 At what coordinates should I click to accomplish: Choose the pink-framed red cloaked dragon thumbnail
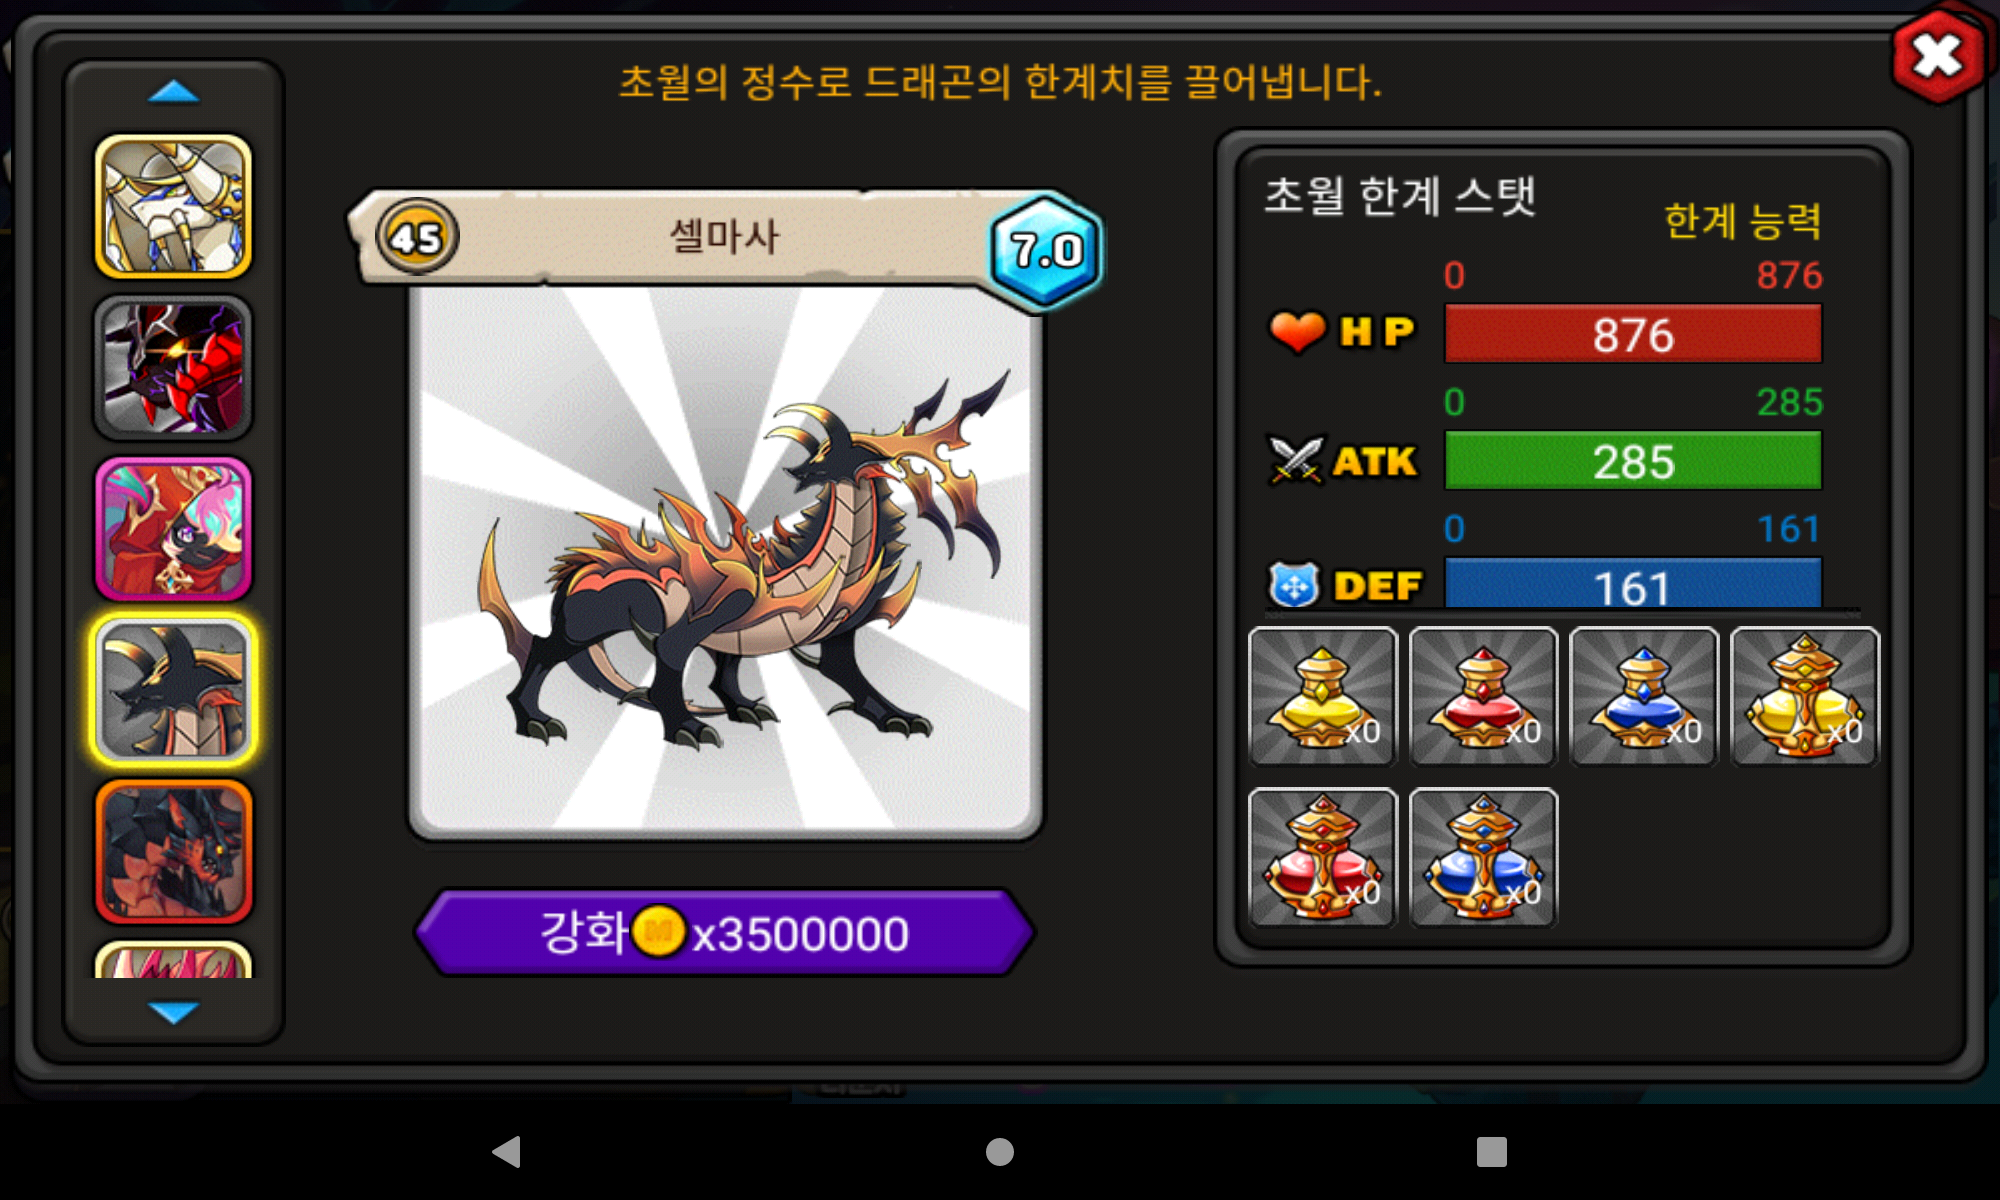pyautogui.click(x=173, y=529)
